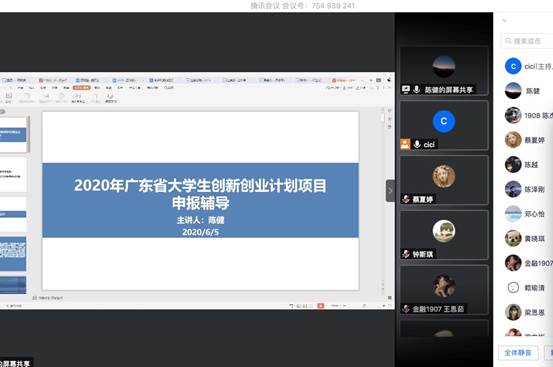
Task: Click the 全体静音 mute all button
Action: click(x=518, y=353)
